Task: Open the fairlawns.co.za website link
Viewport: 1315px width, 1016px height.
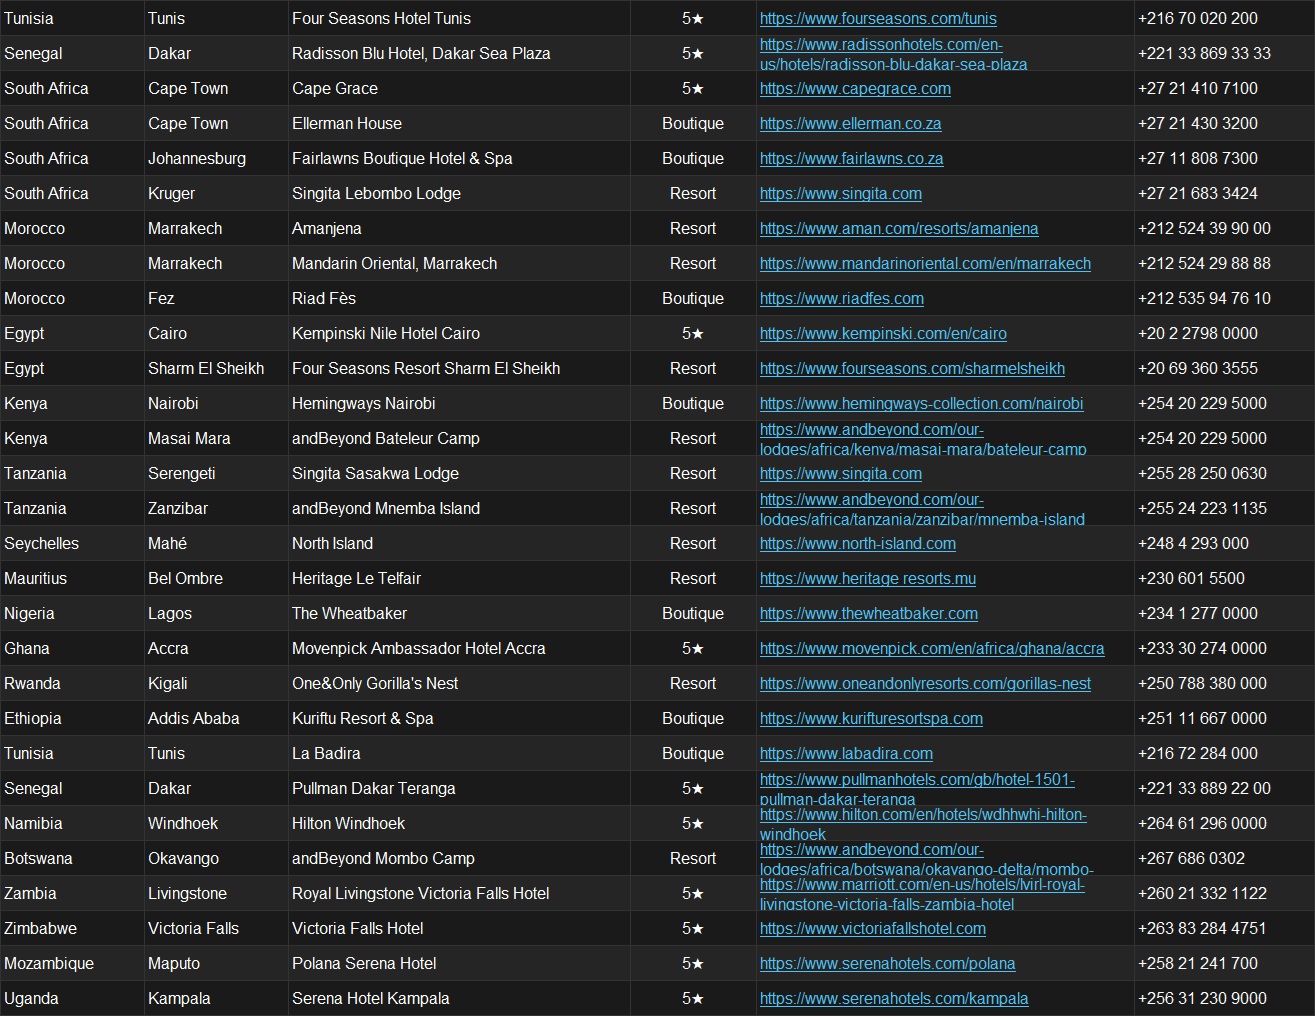Action: [x=851, y=158]
